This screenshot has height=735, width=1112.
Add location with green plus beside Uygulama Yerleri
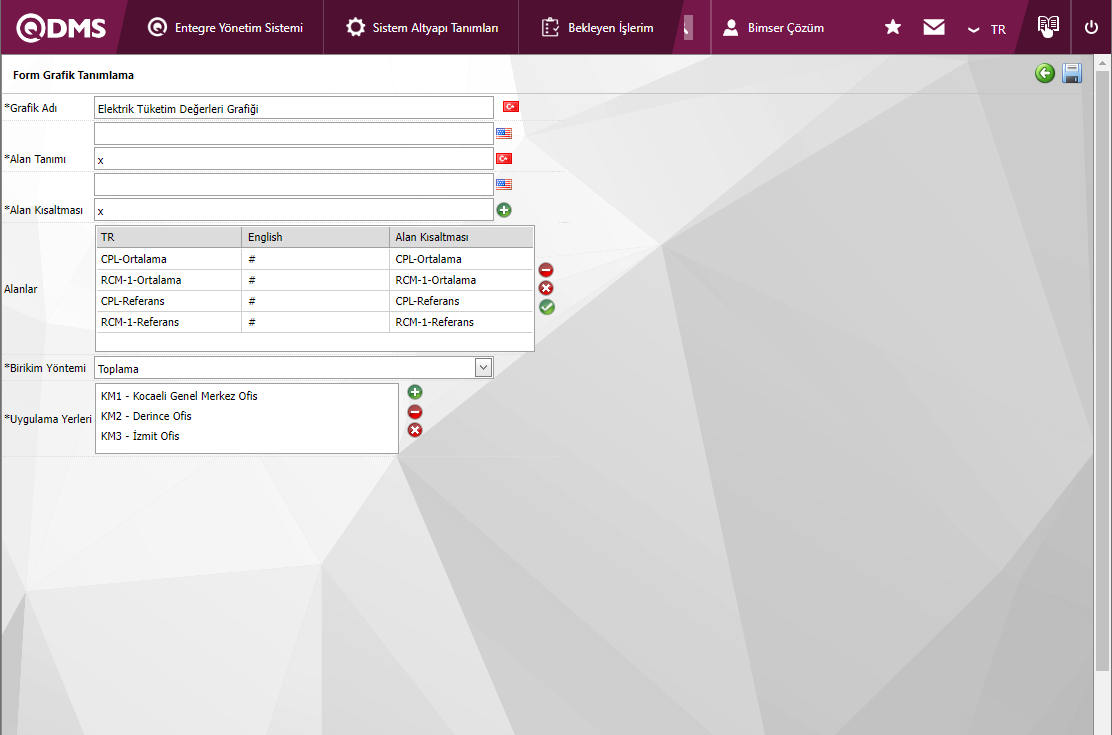tap(415, 392)
